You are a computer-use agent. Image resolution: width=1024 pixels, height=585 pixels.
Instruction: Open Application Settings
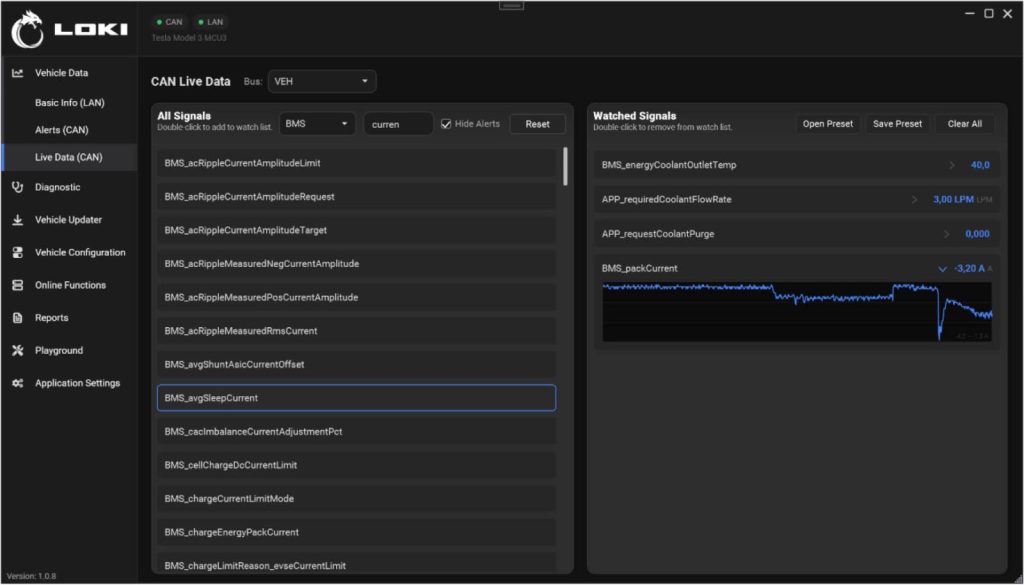click(x=69, y=383)
